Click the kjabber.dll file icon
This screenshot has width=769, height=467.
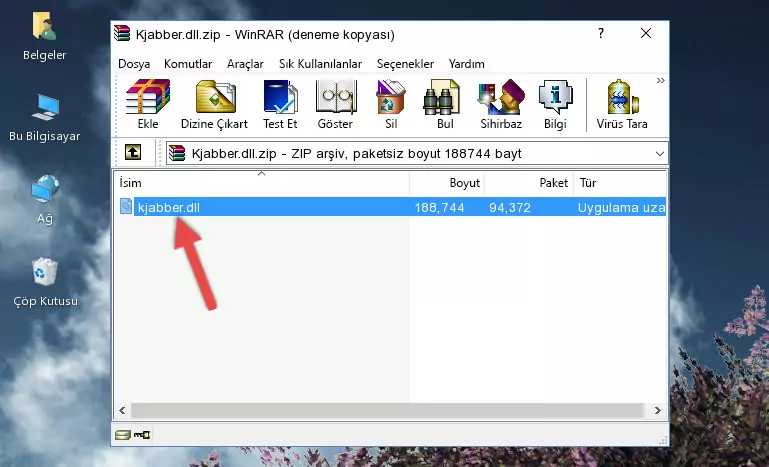tap(126, 207)
